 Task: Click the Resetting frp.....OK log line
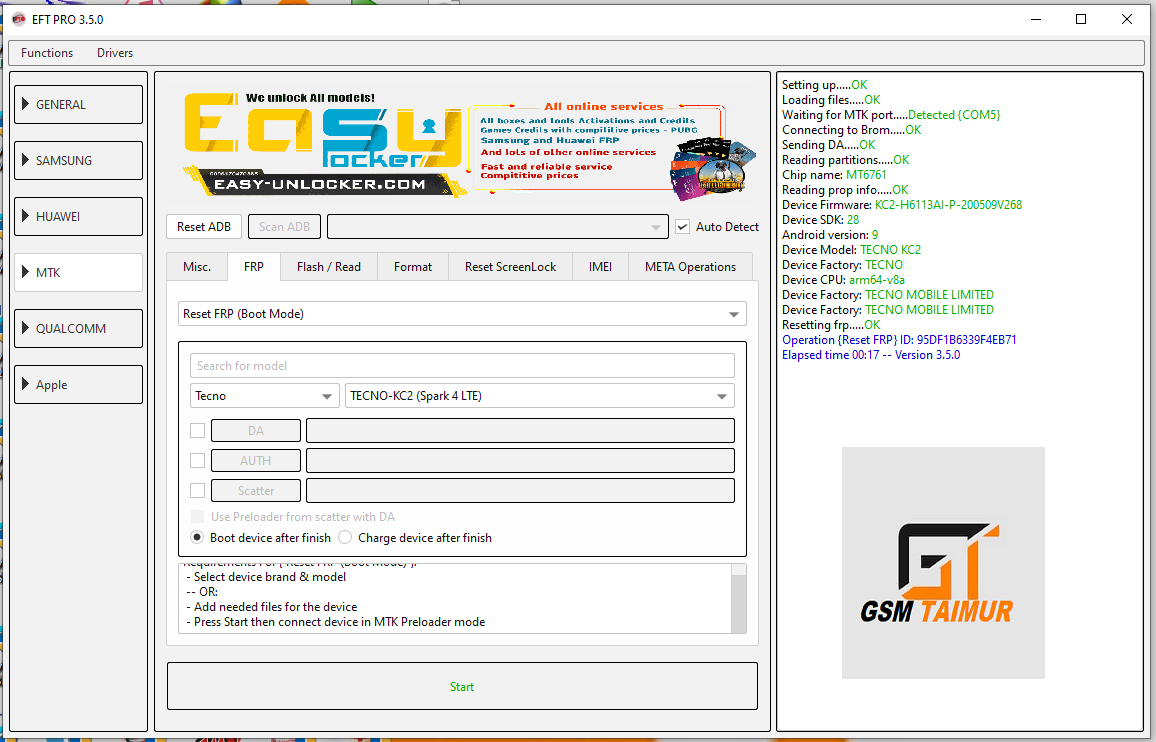(831, 325)
